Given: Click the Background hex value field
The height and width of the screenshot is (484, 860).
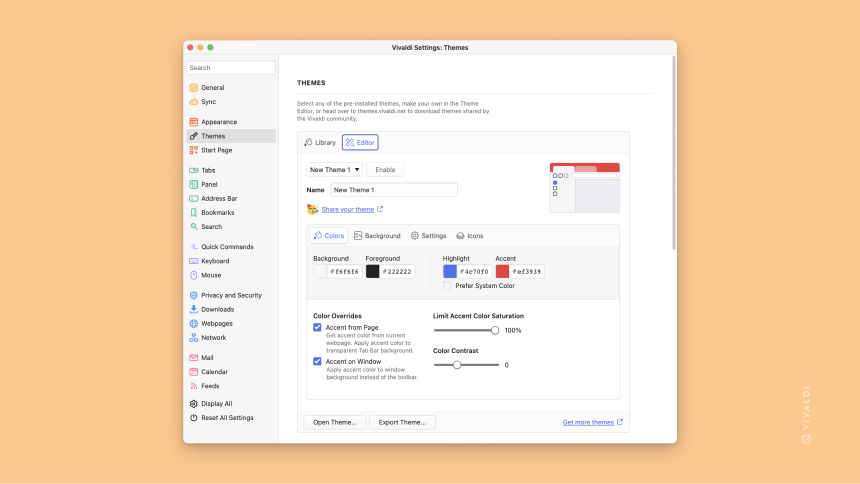Looking at the screenshot, I should click(344, 271).
